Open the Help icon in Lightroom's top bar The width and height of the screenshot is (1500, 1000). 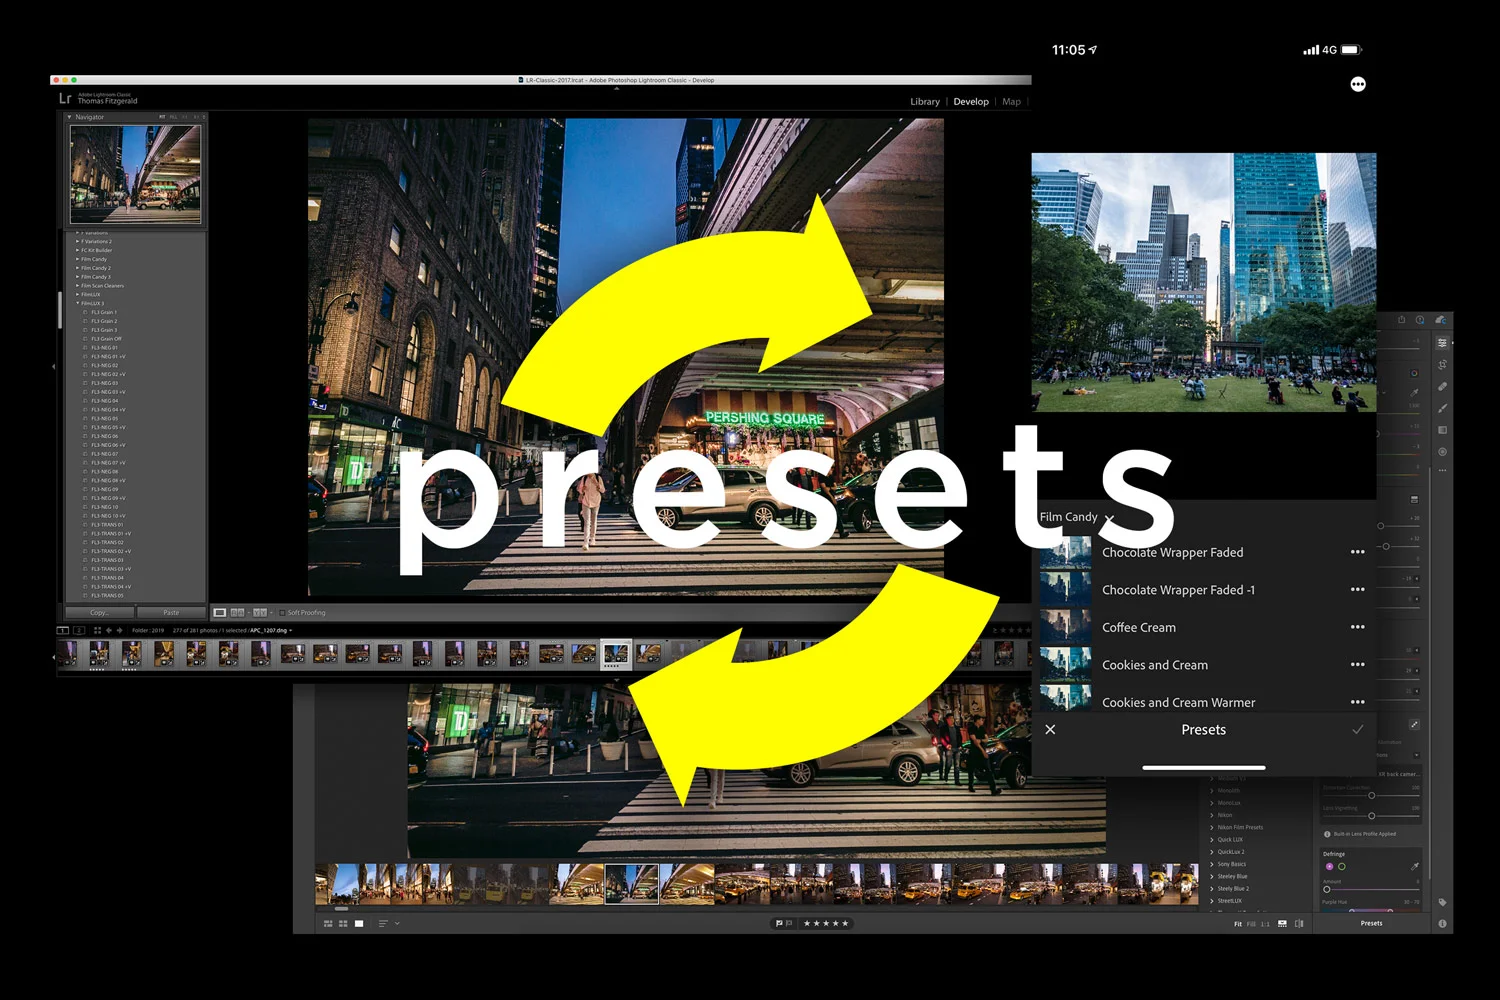(1420, 320)
